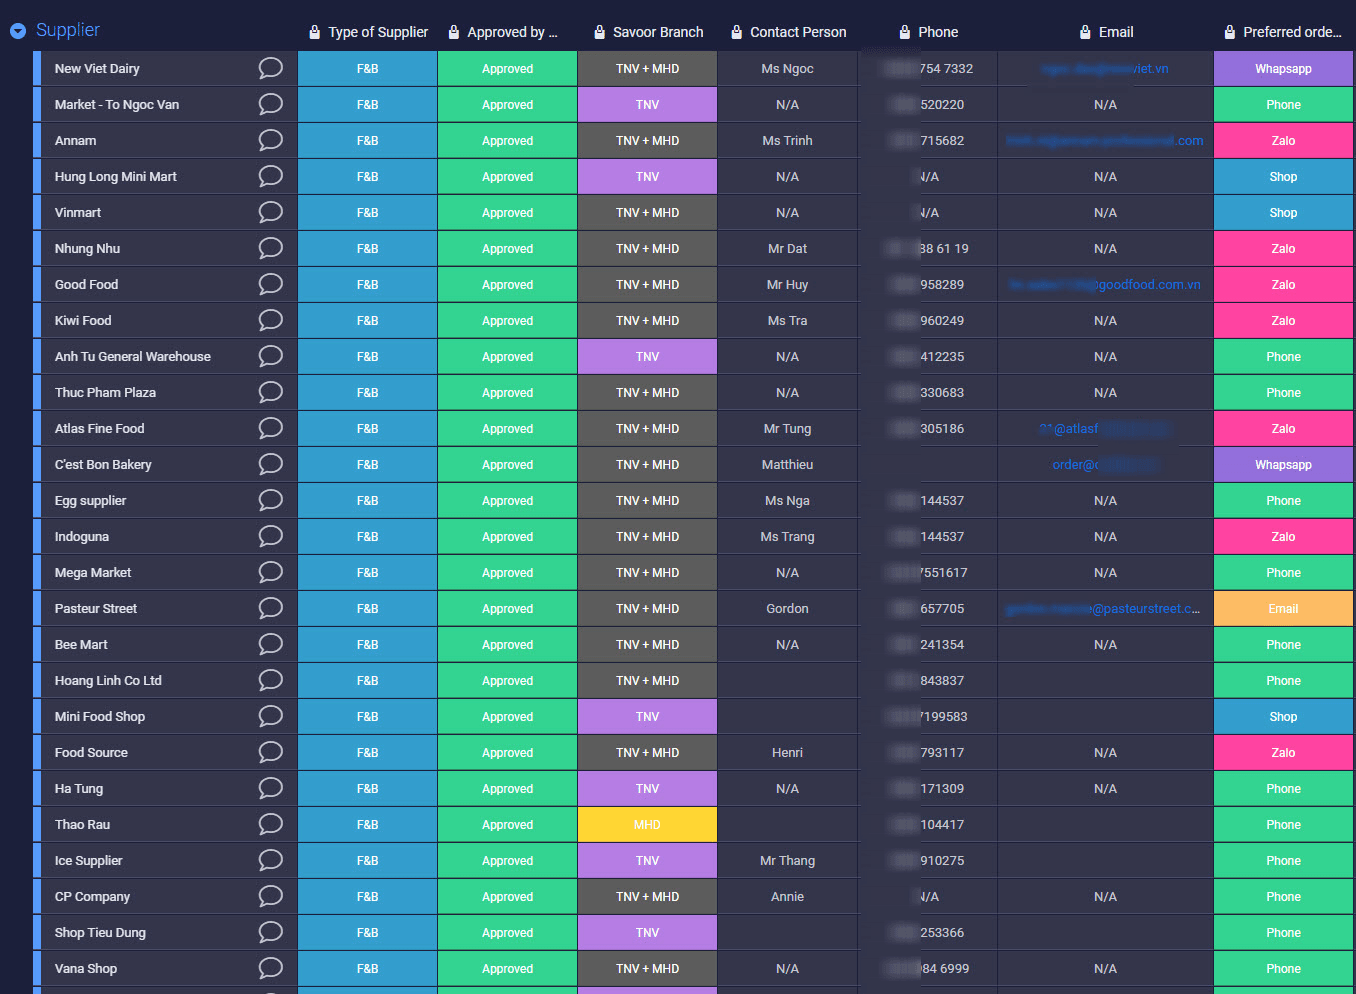Select empty phone cell for C'est Bon Bakery

click(928, 465)
